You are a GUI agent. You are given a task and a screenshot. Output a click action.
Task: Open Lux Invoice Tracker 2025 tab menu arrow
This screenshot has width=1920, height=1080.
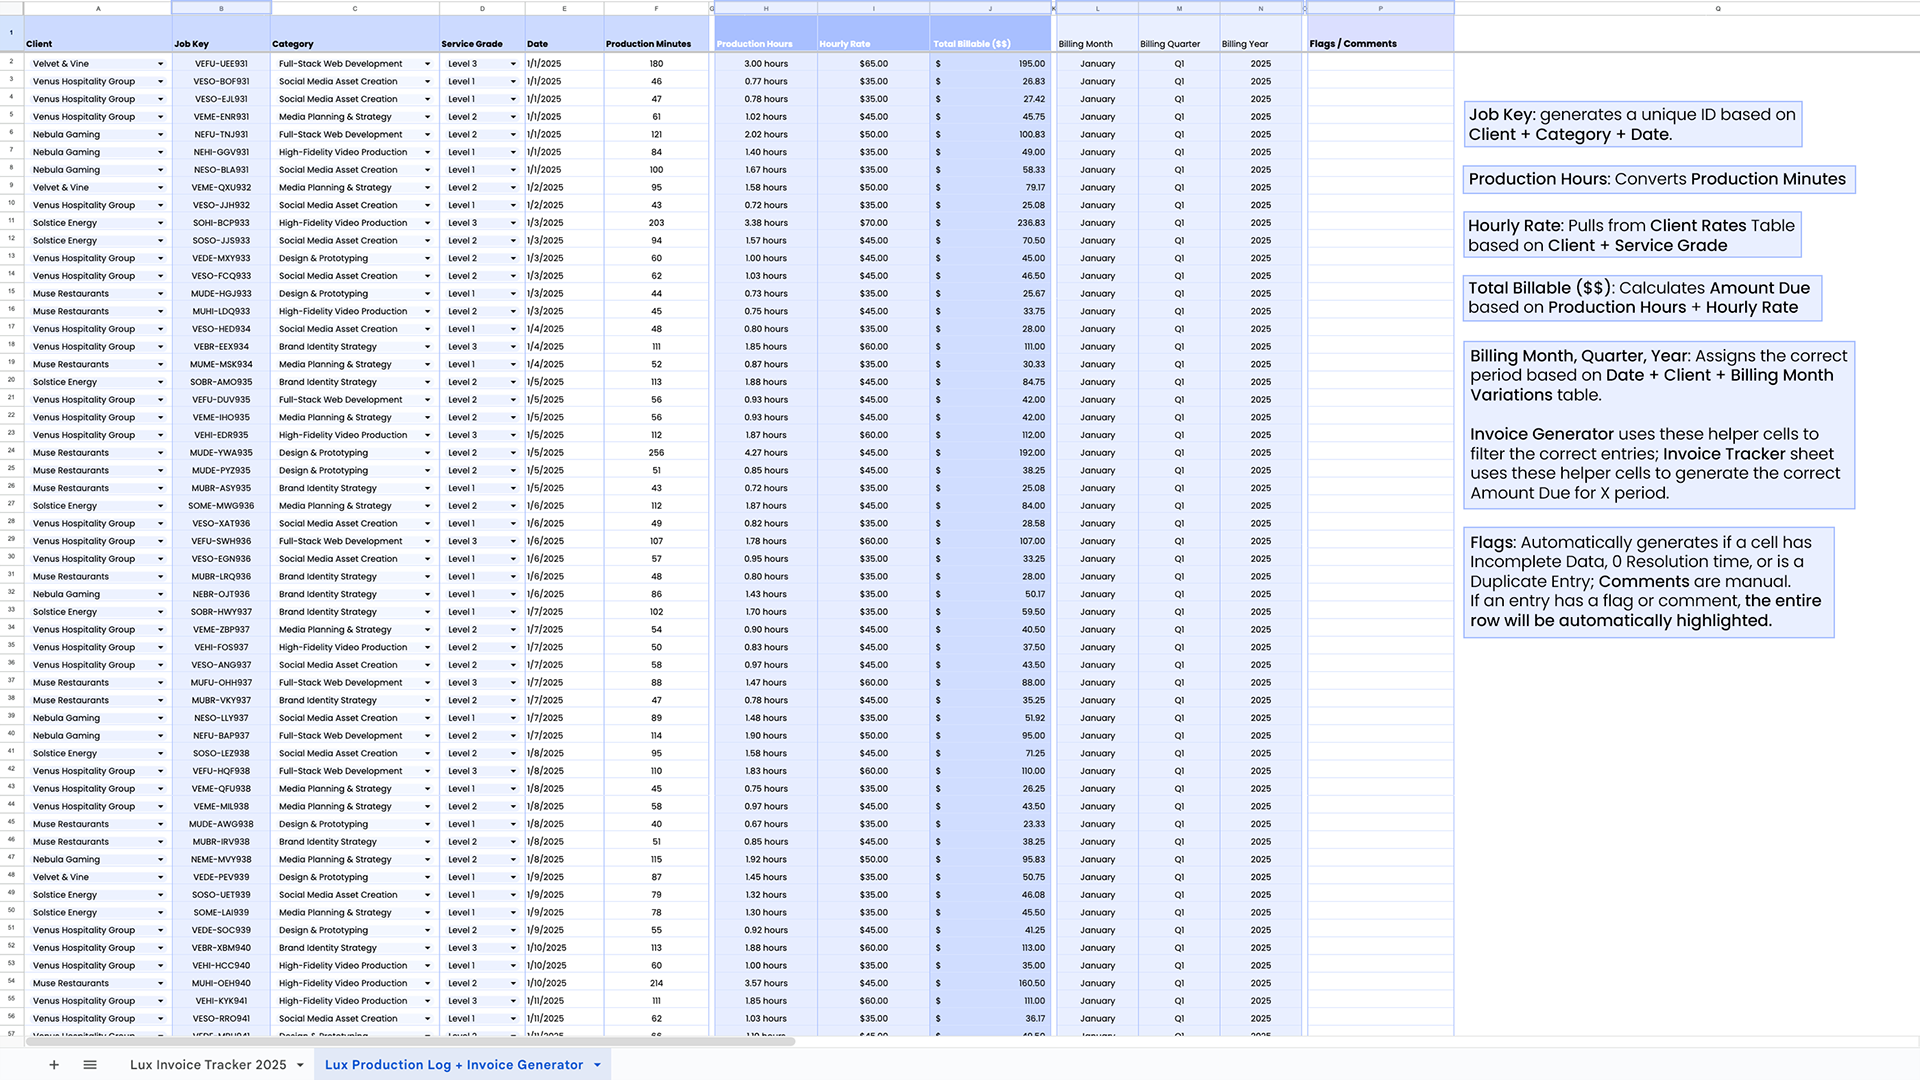point(300,1065)
